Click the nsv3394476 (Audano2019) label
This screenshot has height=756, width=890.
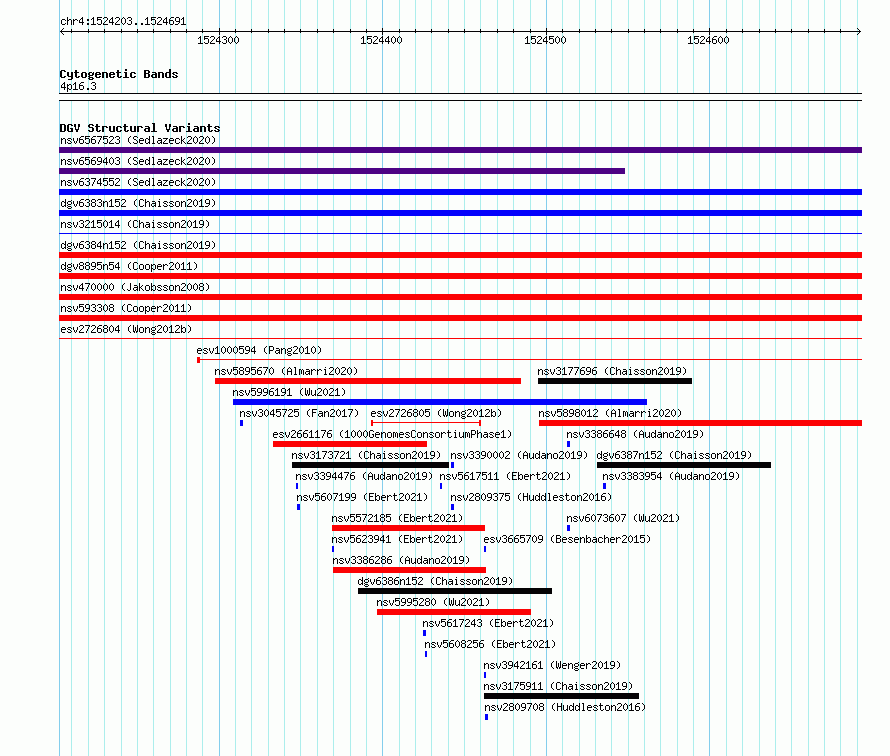(x=364, y=476)
